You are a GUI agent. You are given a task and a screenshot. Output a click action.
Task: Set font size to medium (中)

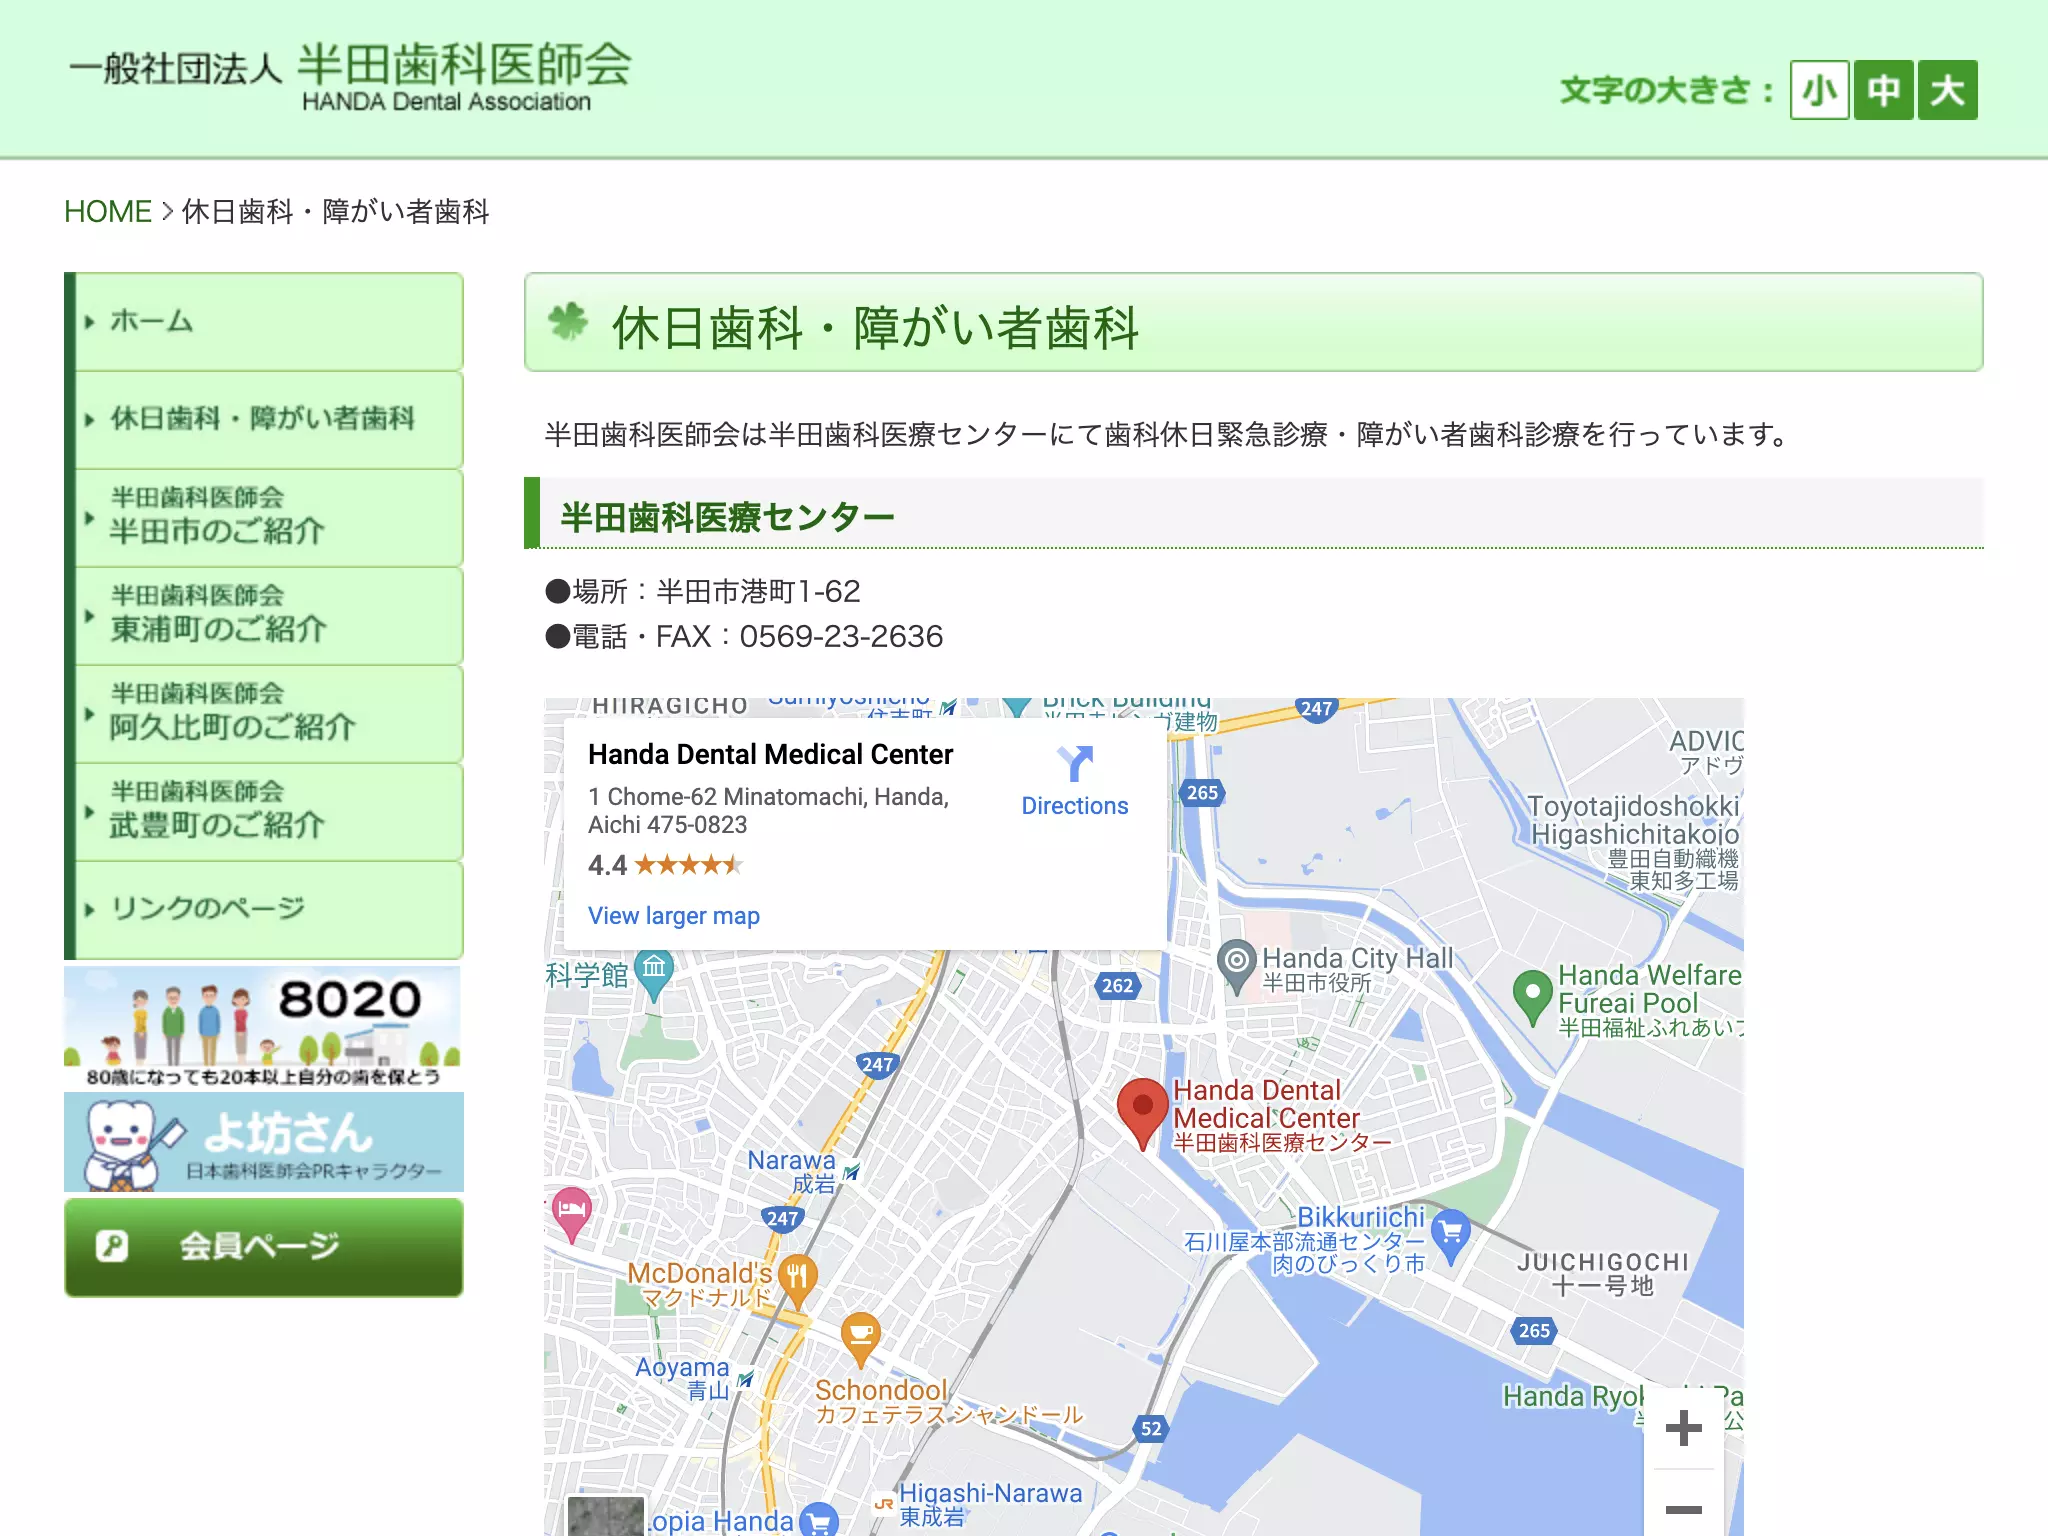point(1883,90)
